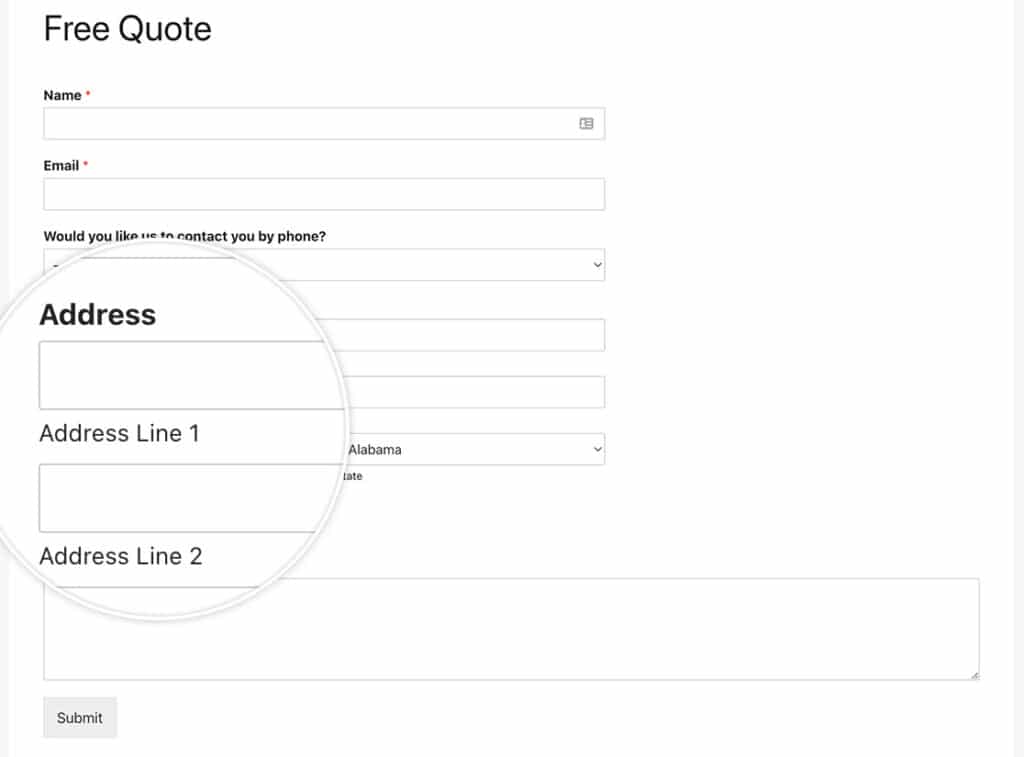Click the Free Quote heading
Screen dimensions: 1024x757
pos(126,29)
